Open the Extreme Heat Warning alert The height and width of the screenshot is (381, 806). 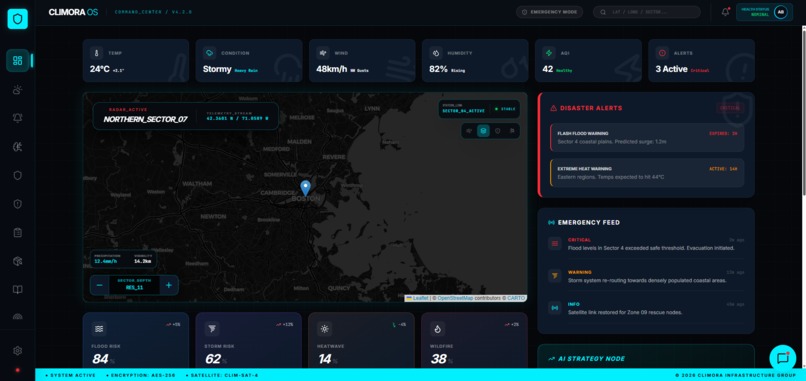click(x=647, y=173)
